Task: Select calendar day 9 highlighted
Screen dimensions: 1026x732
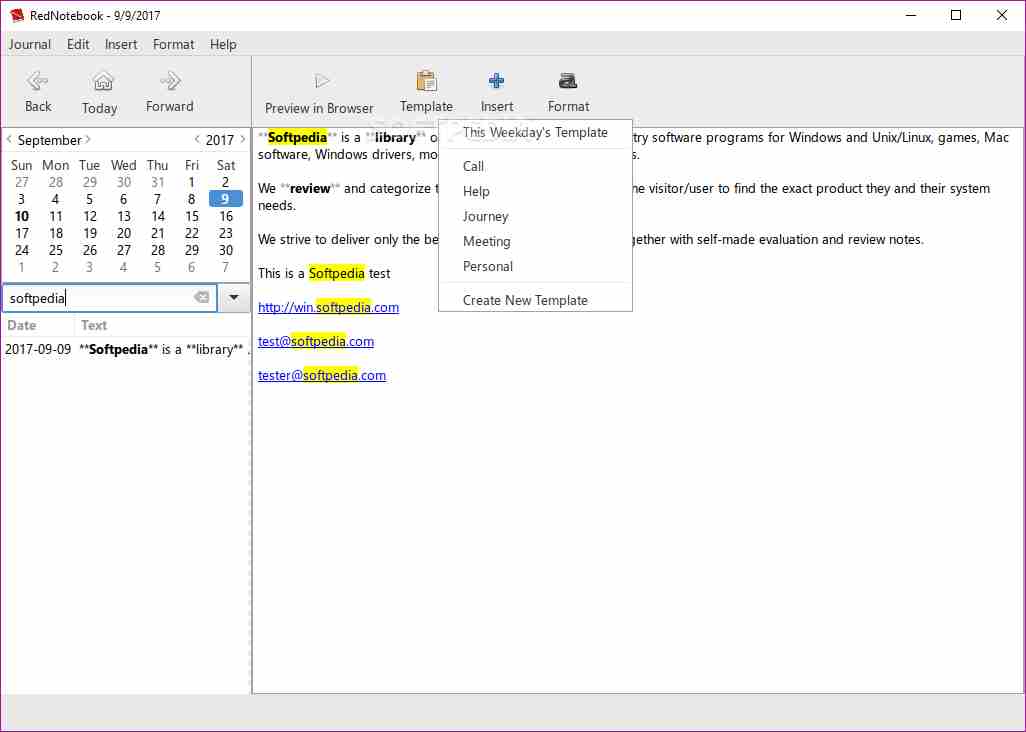Action: 225,199
